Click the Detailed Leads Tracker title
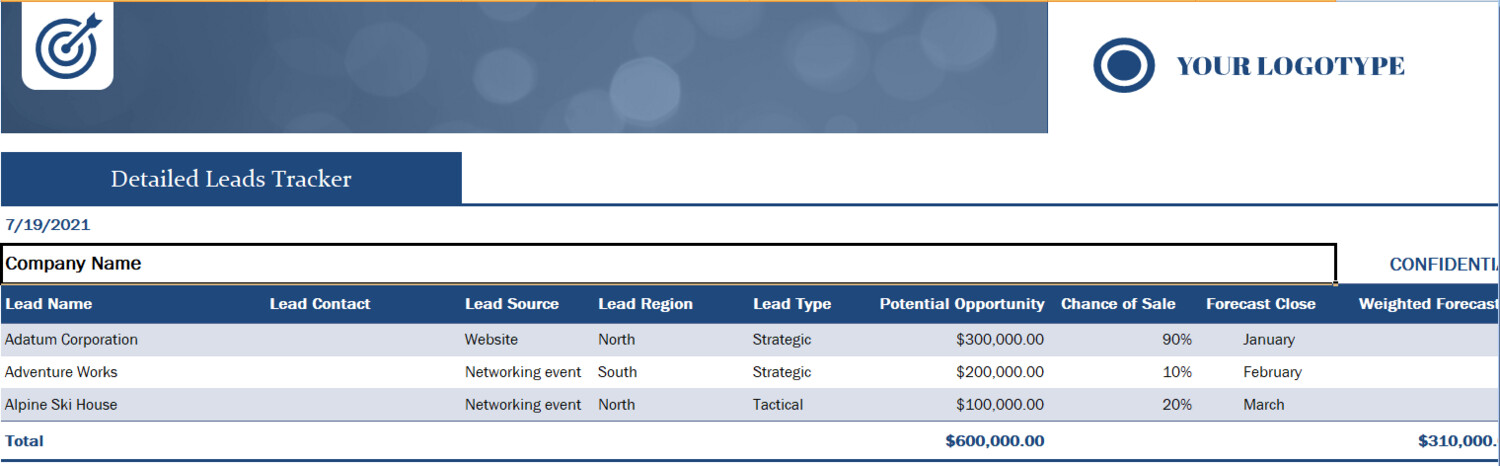 (231, 179)
